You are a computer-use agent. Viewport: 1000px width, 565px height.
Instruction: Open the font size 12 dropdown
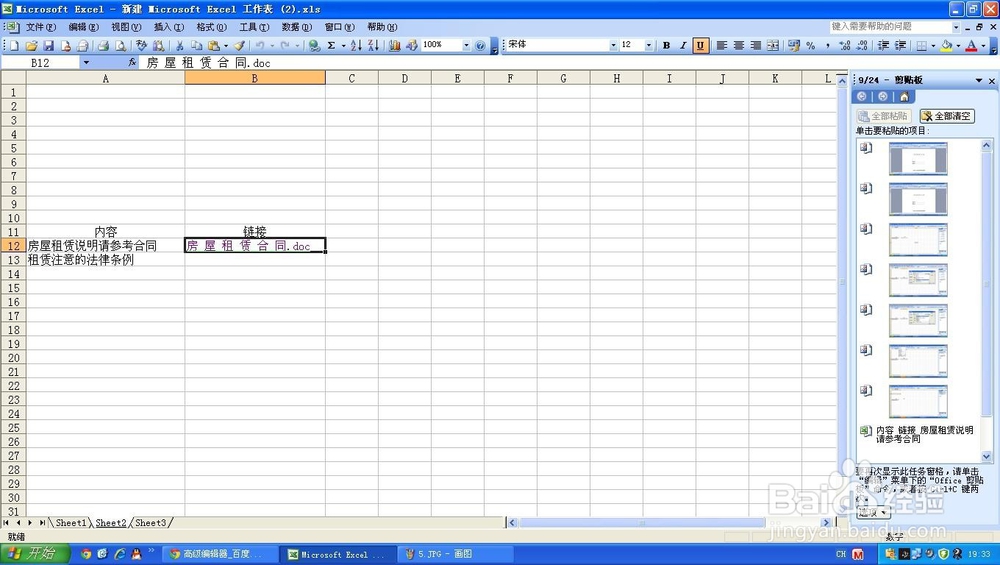tap(649, 45)
